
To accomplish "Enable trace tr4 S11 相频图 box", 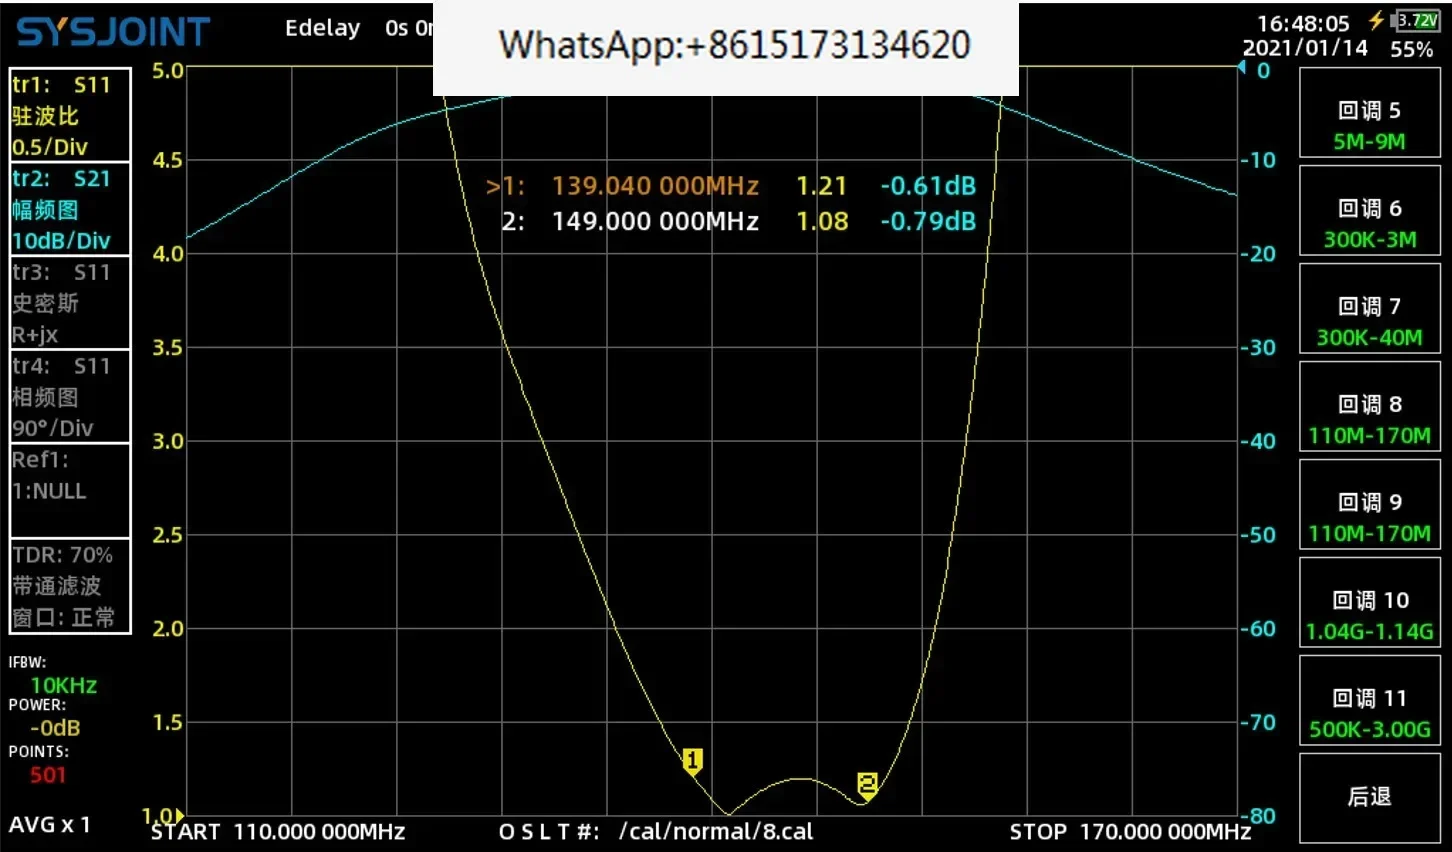I will point(70,397).
